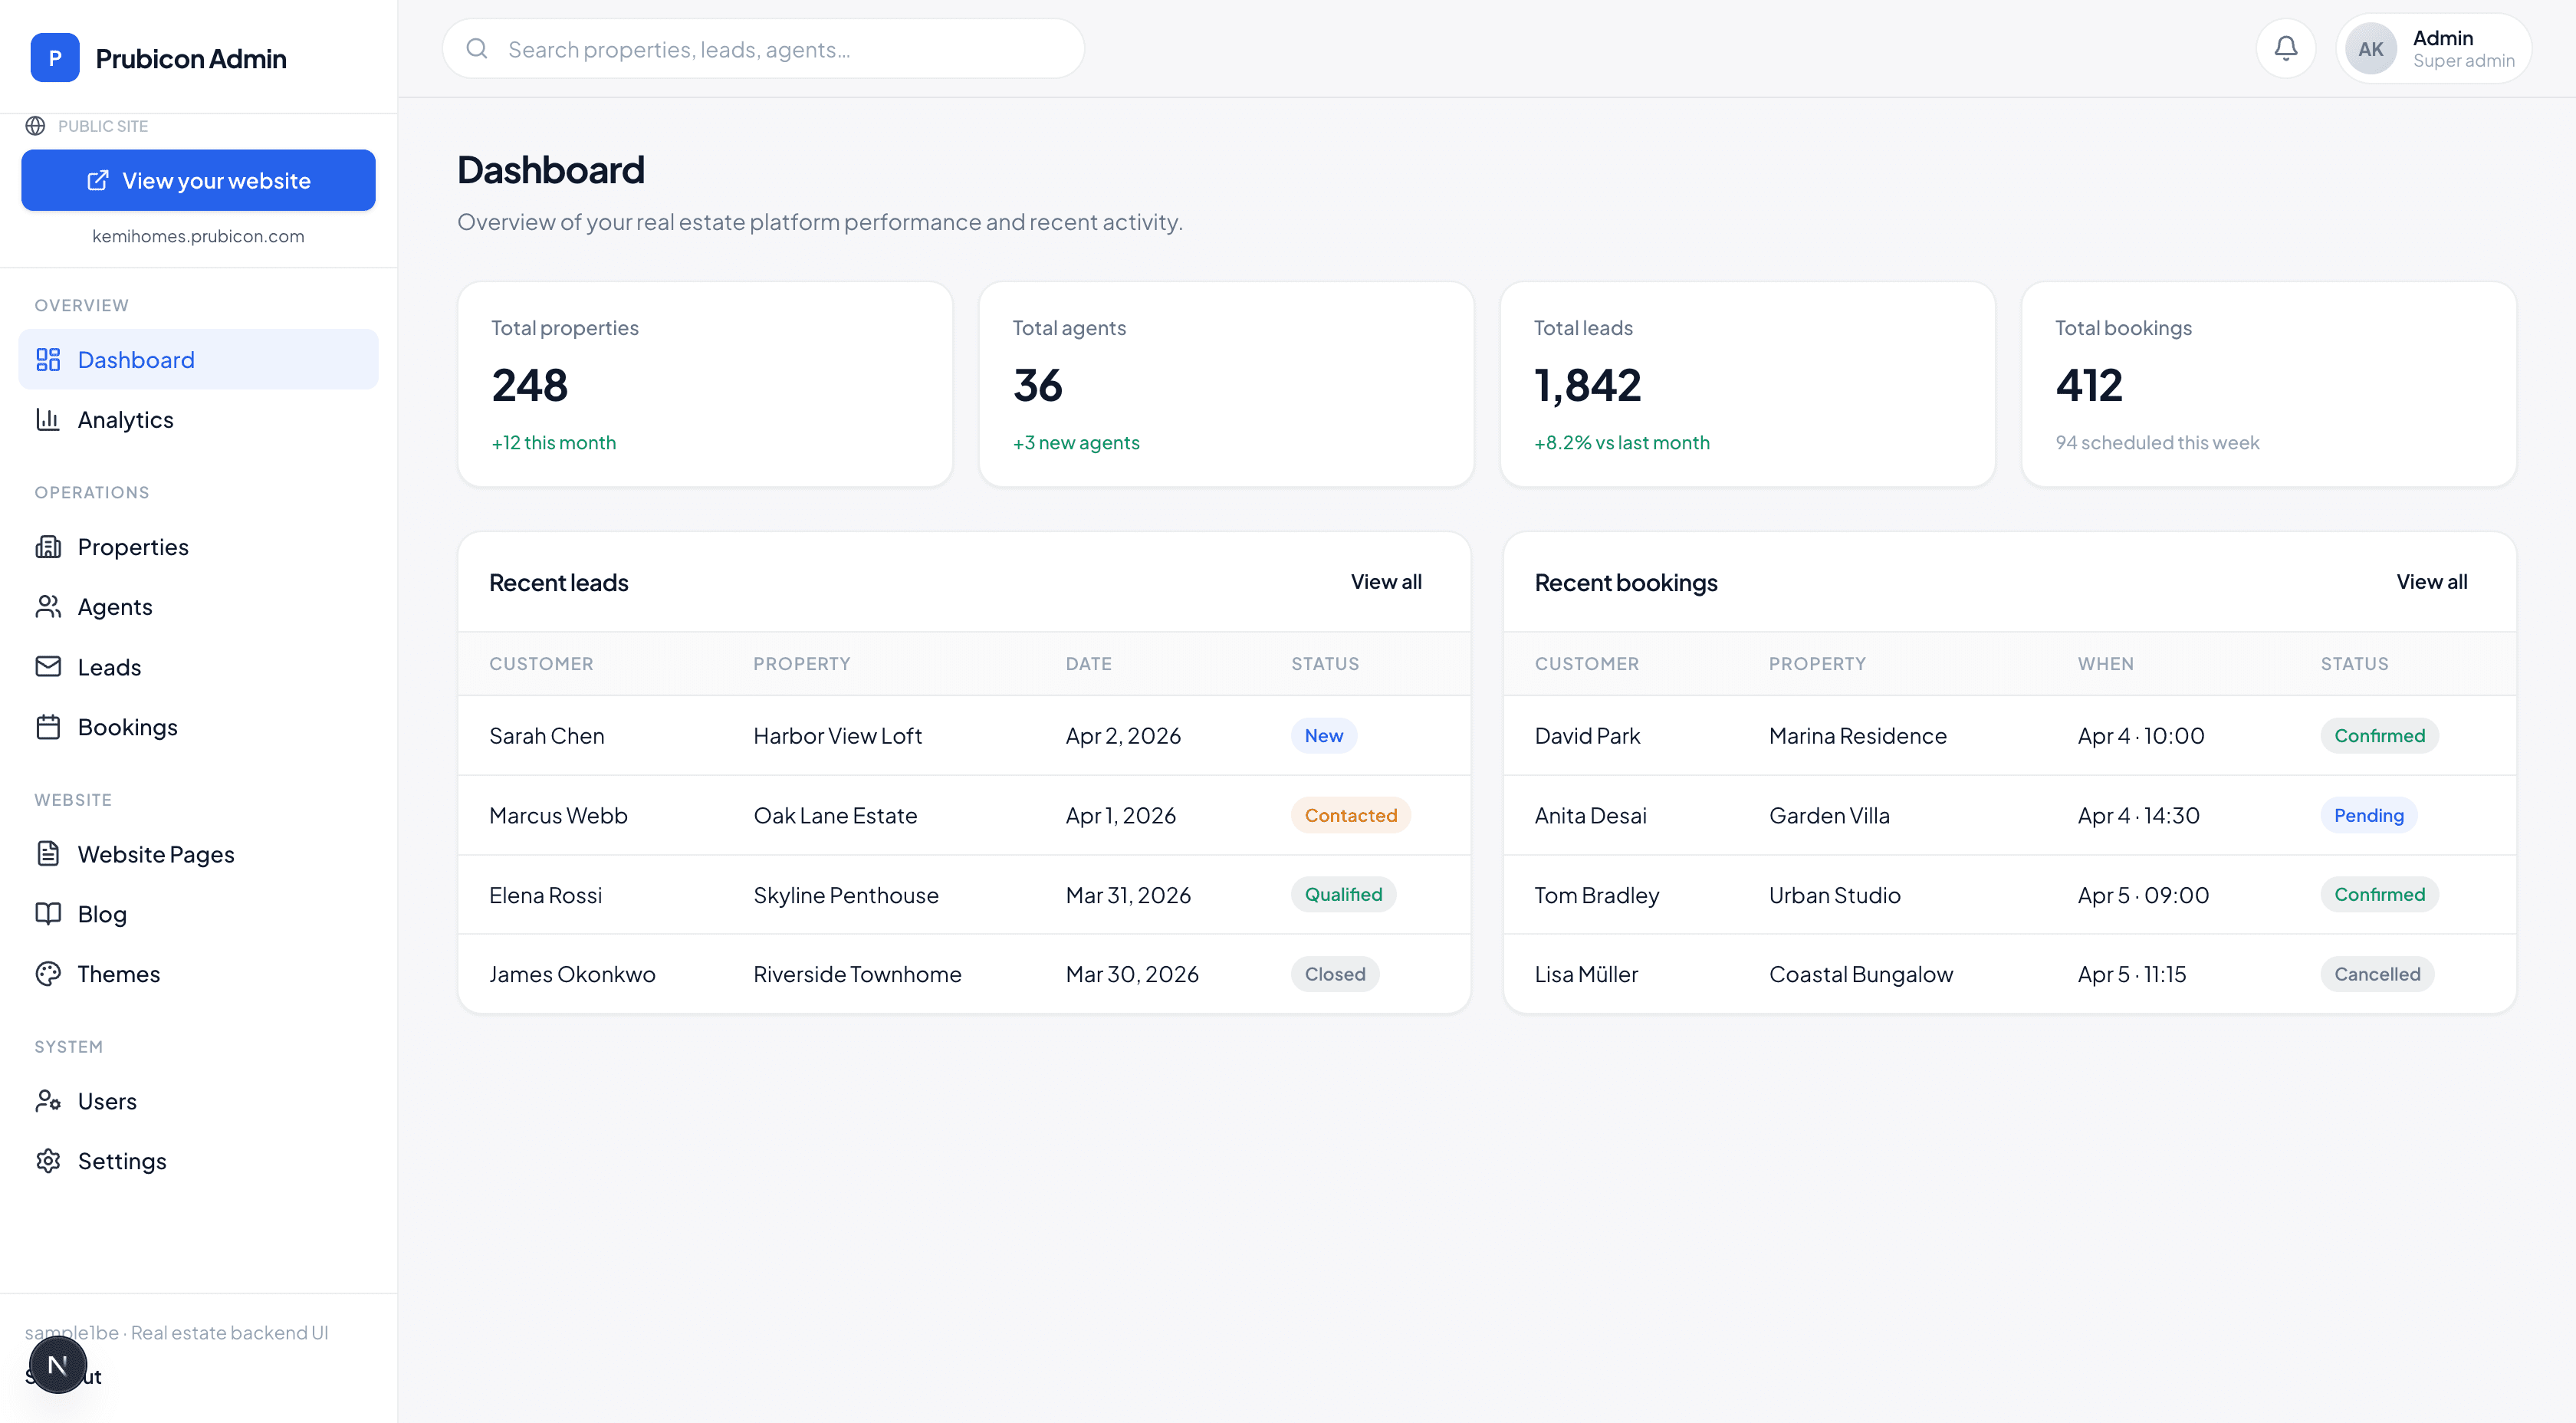
Task: Click the View your website button
Action: (198, 180)
